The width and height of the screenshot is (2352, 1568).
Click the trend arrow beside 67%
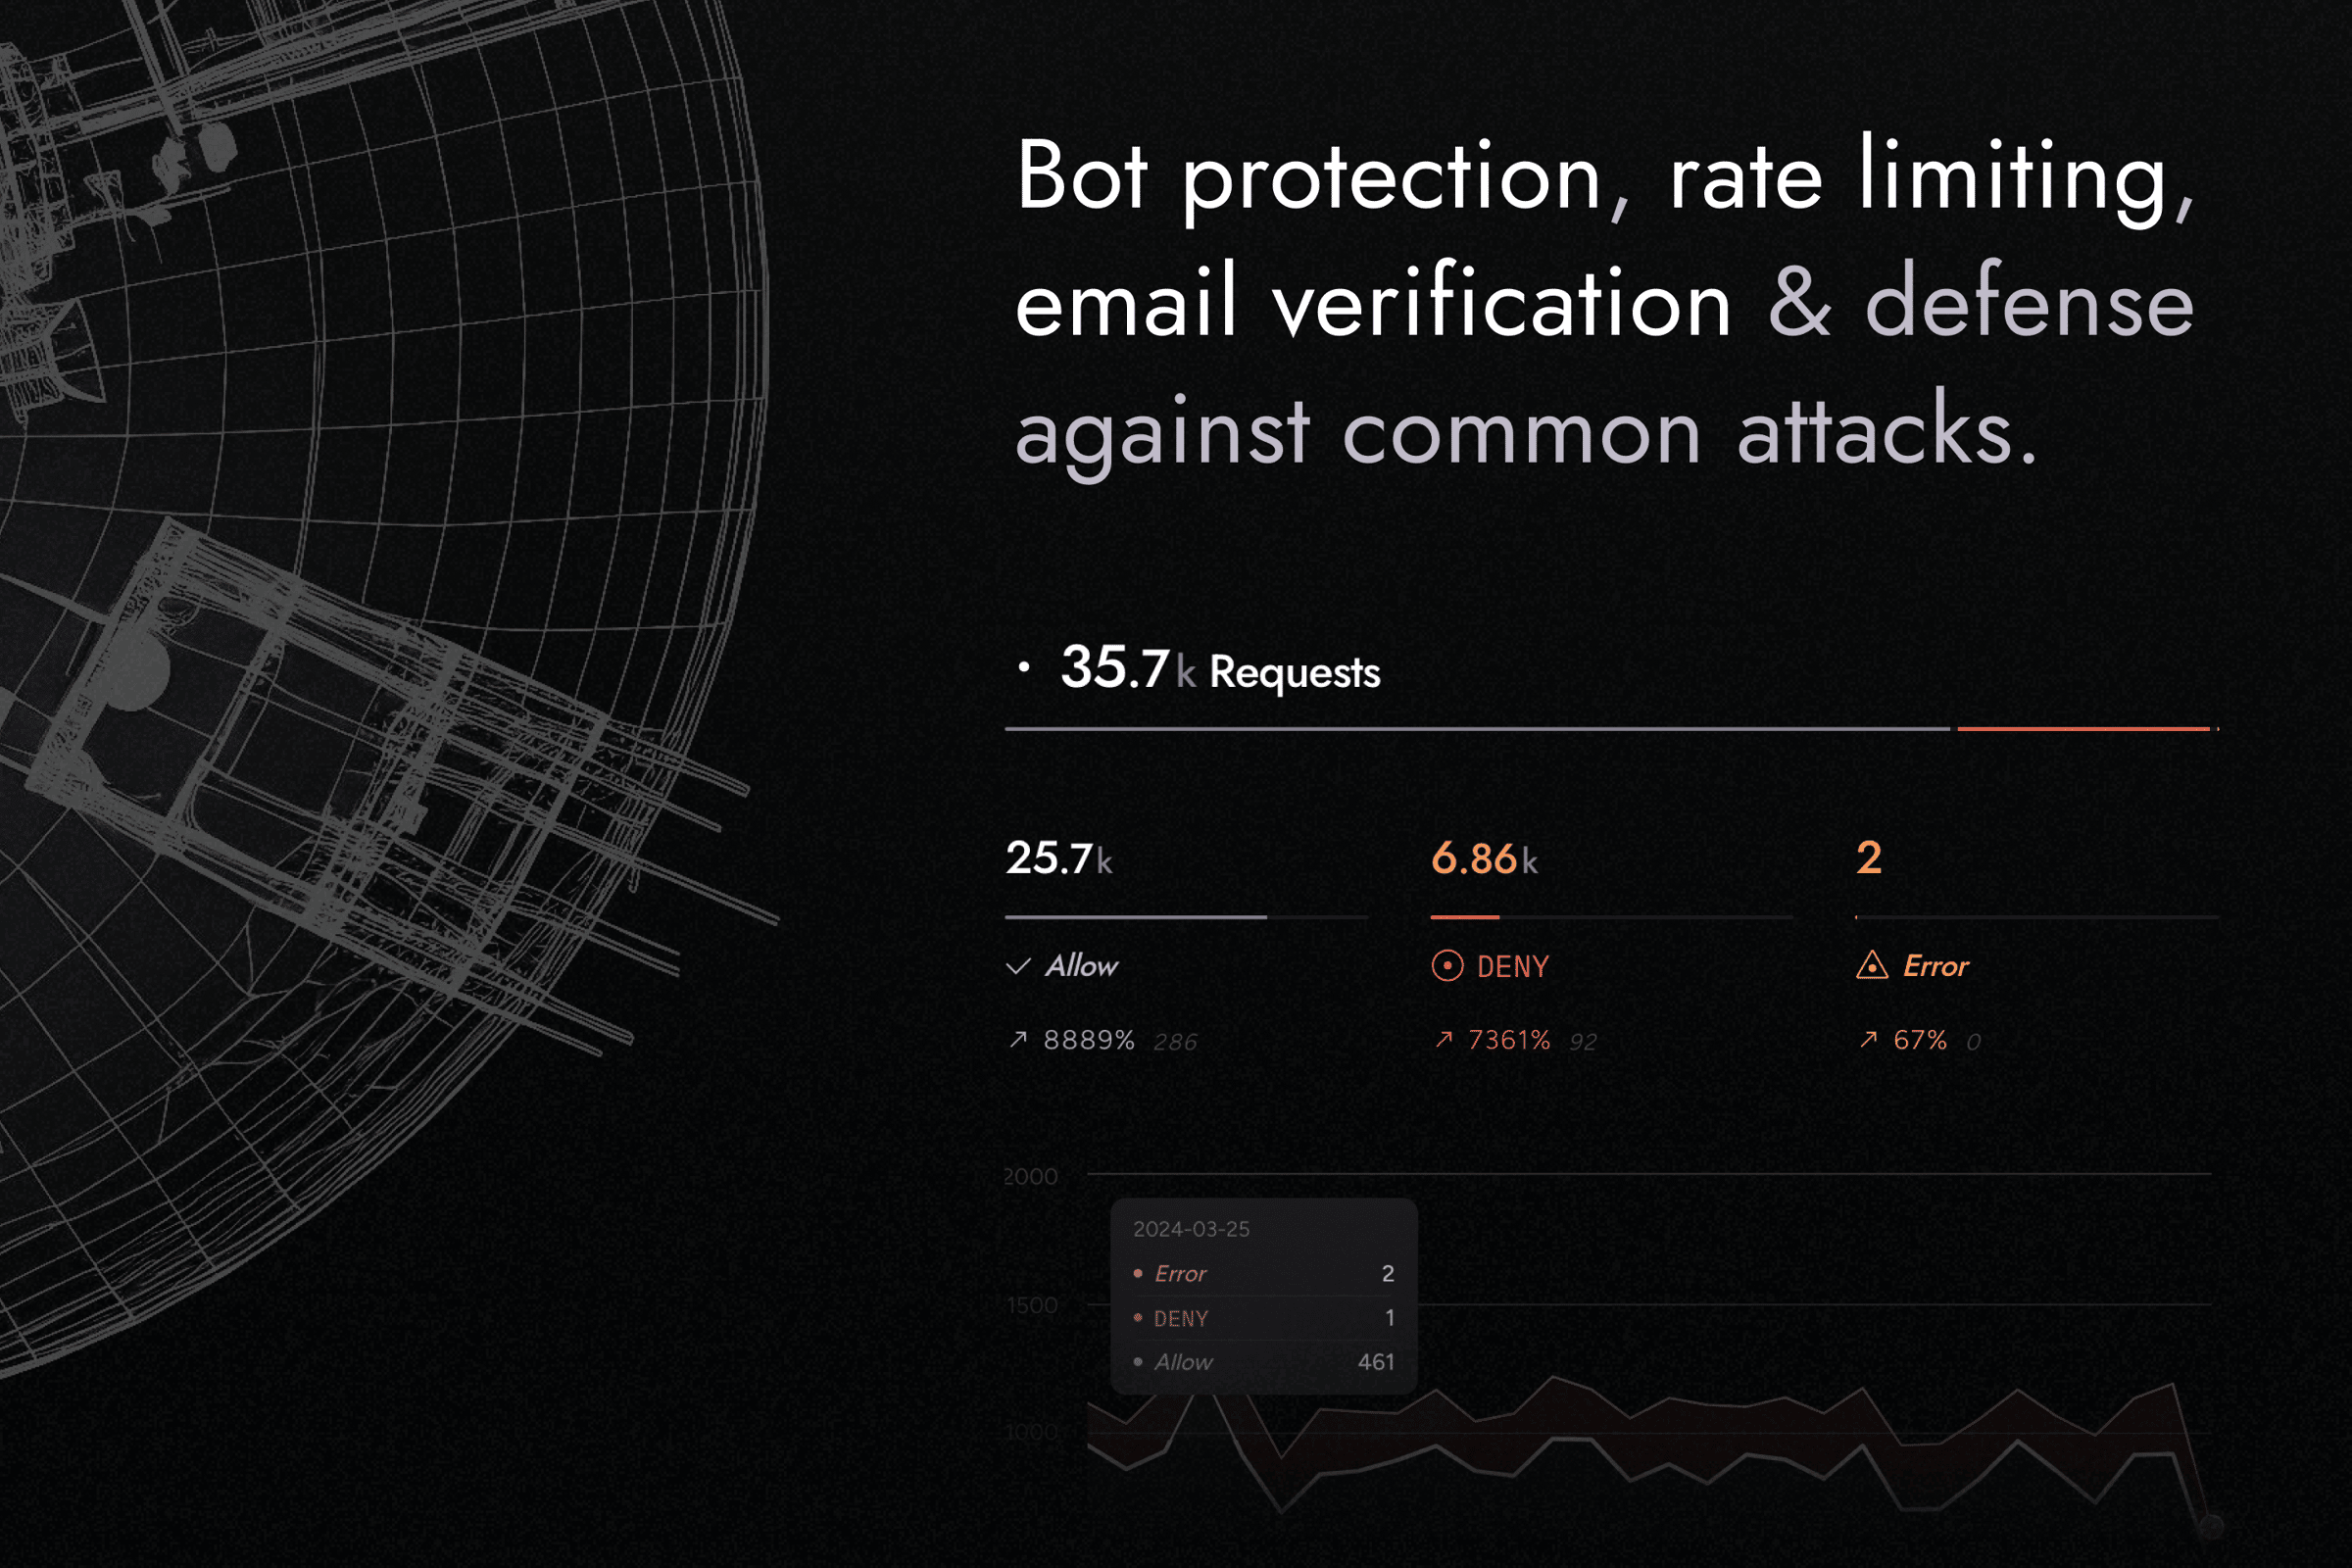click(x=1868, y=1040)
